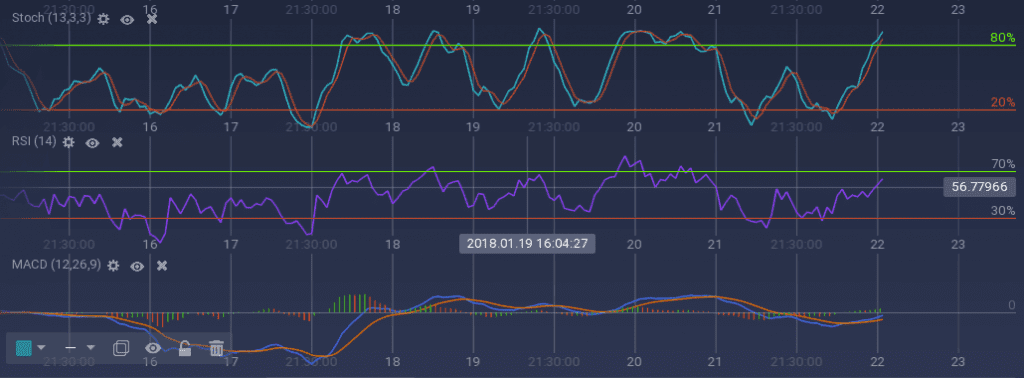Expand the color swatch dropdown arrow
Image resolution: width=1024 pixels, height=378 pixels.
[x=41, y=348]
